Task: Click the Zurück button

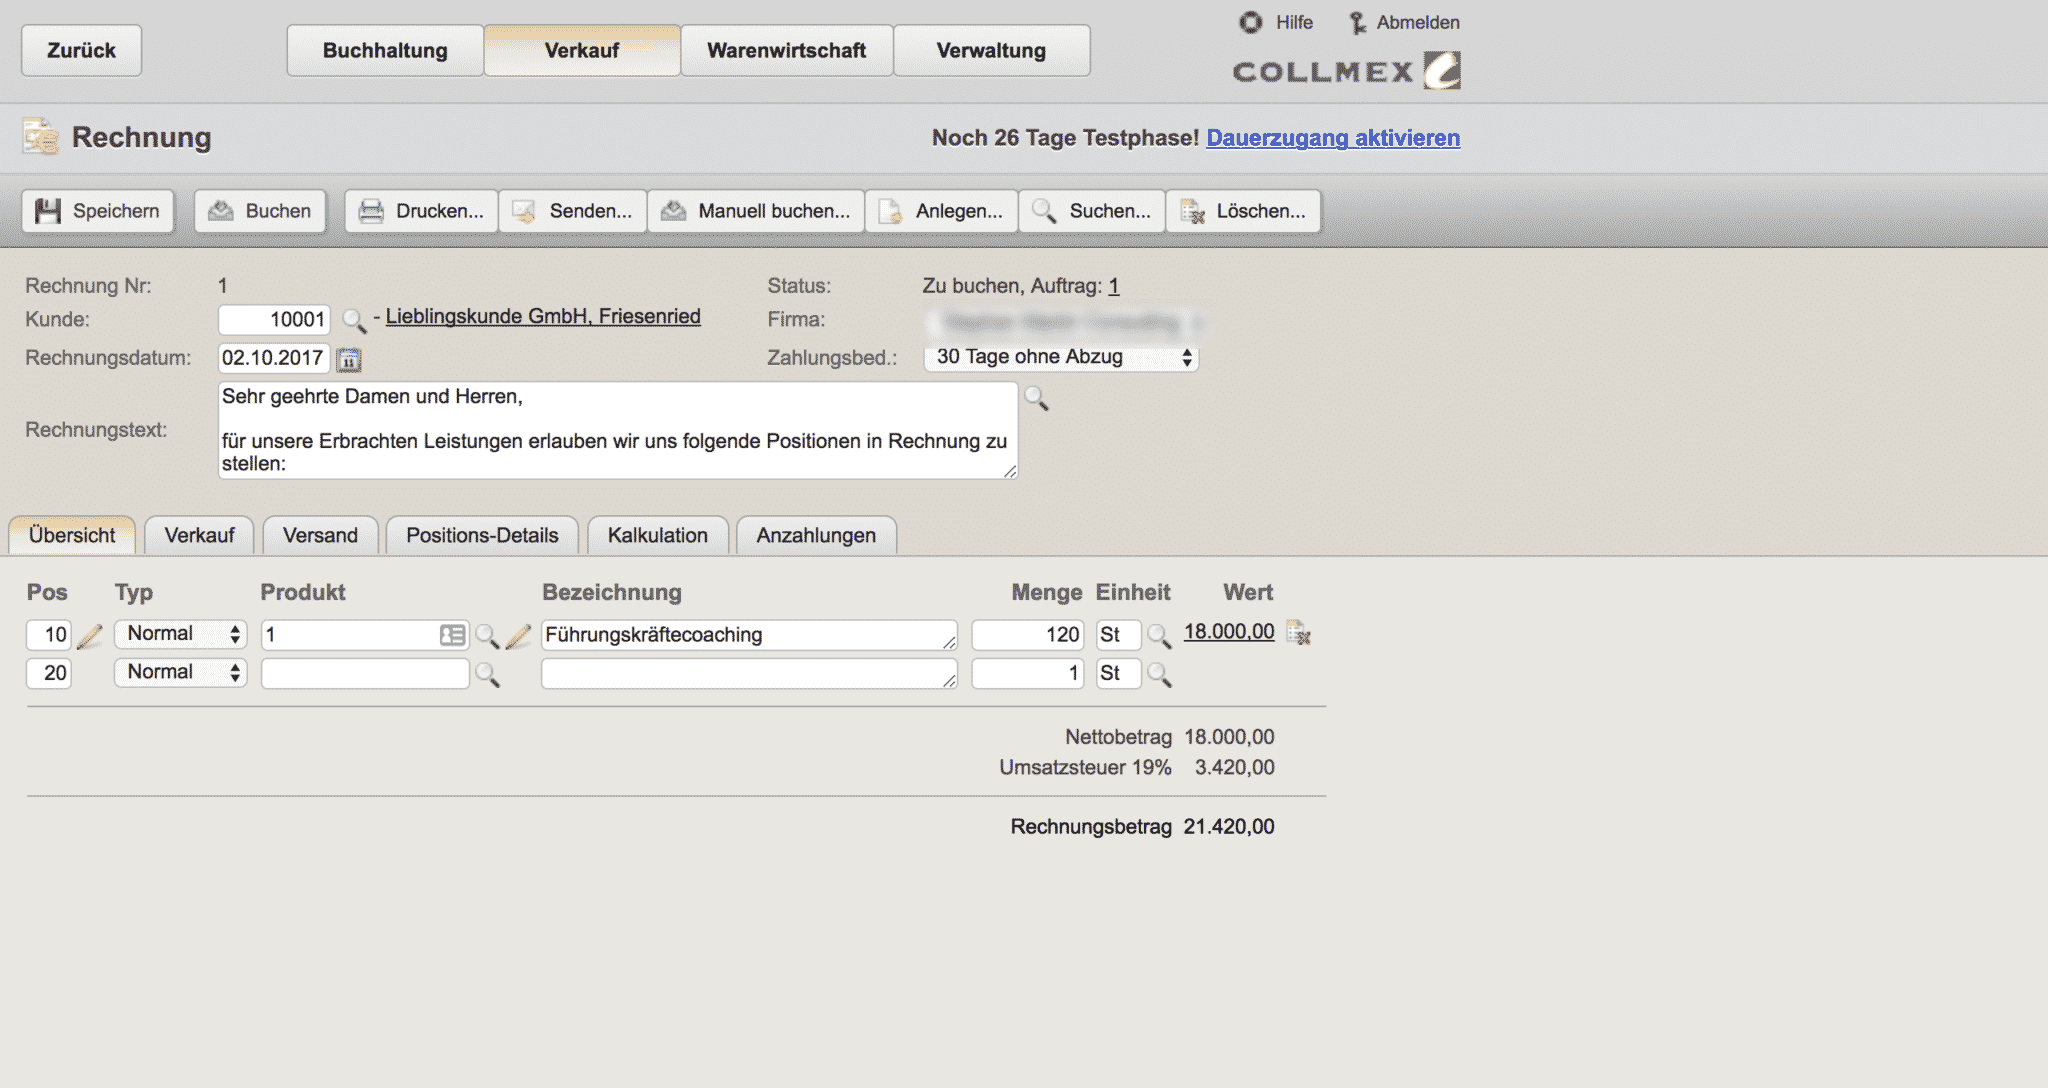Action: pyautogui.click(x=79, y=50)
